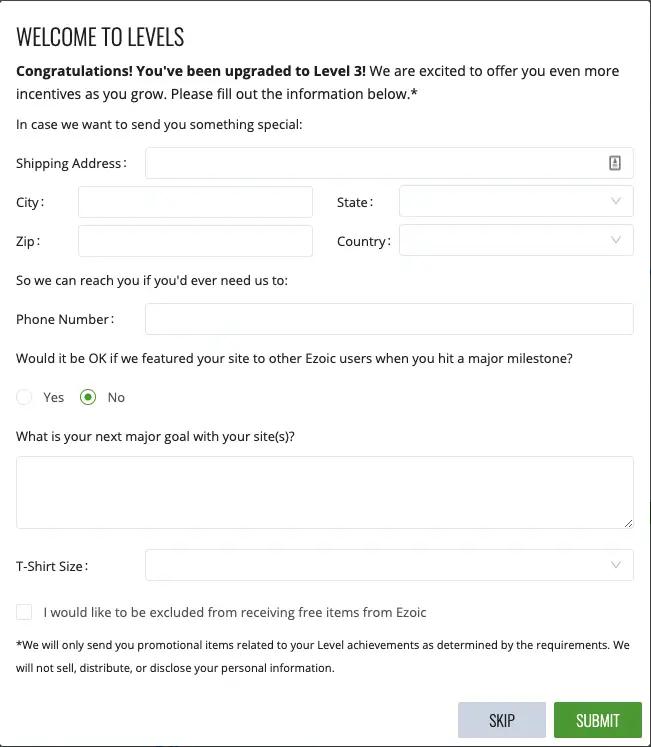Image resolution: width=651 pixels, height=747 pixels.
Task: Select the Yes radio button
Action: 24,397
